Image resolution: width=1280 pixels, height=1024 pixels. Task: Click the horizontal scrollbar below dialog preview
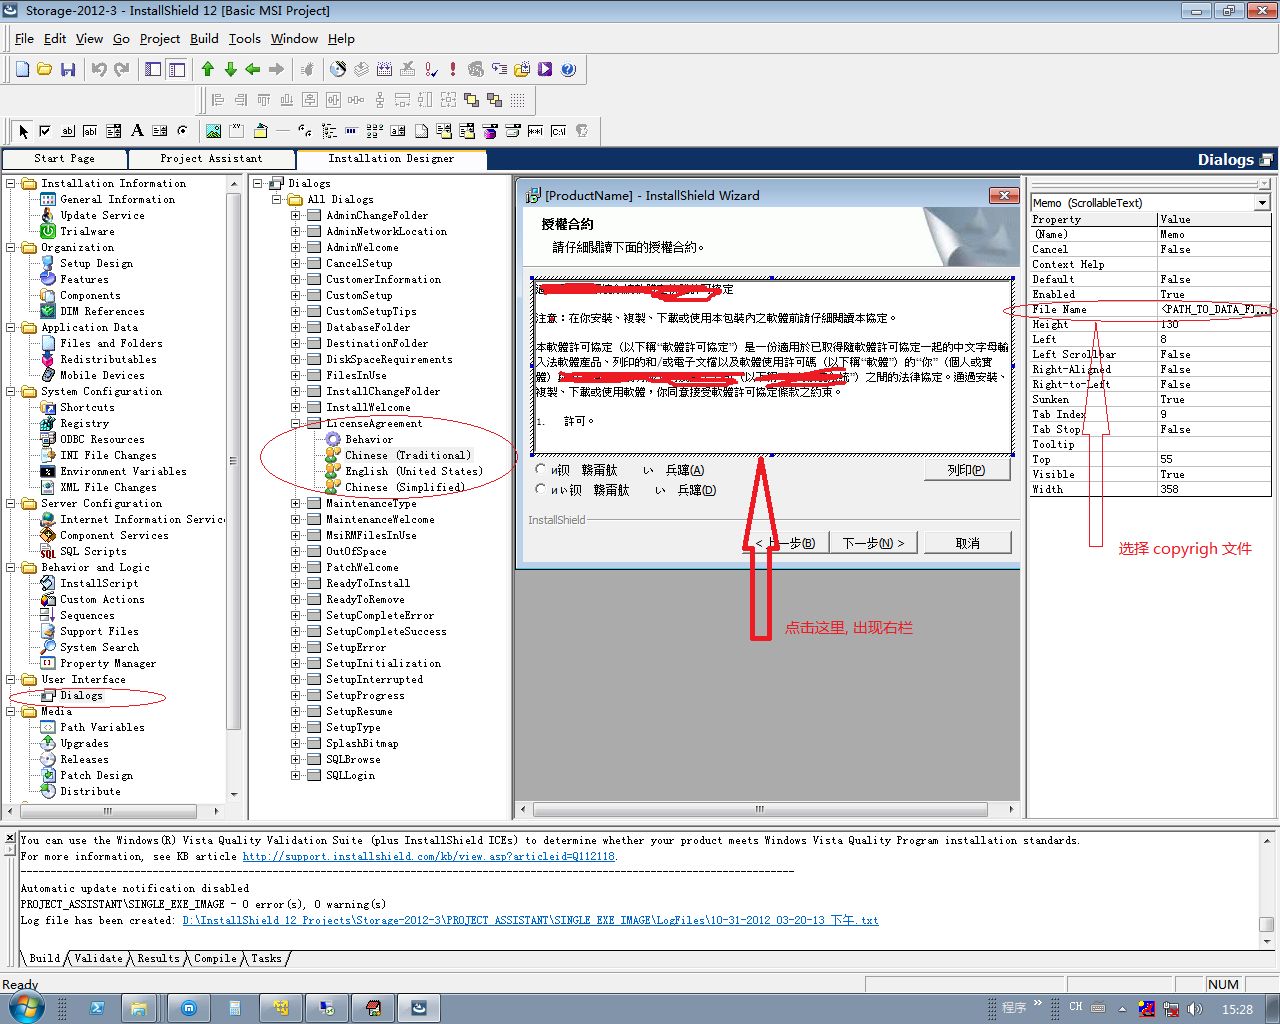tap(760, 809)
